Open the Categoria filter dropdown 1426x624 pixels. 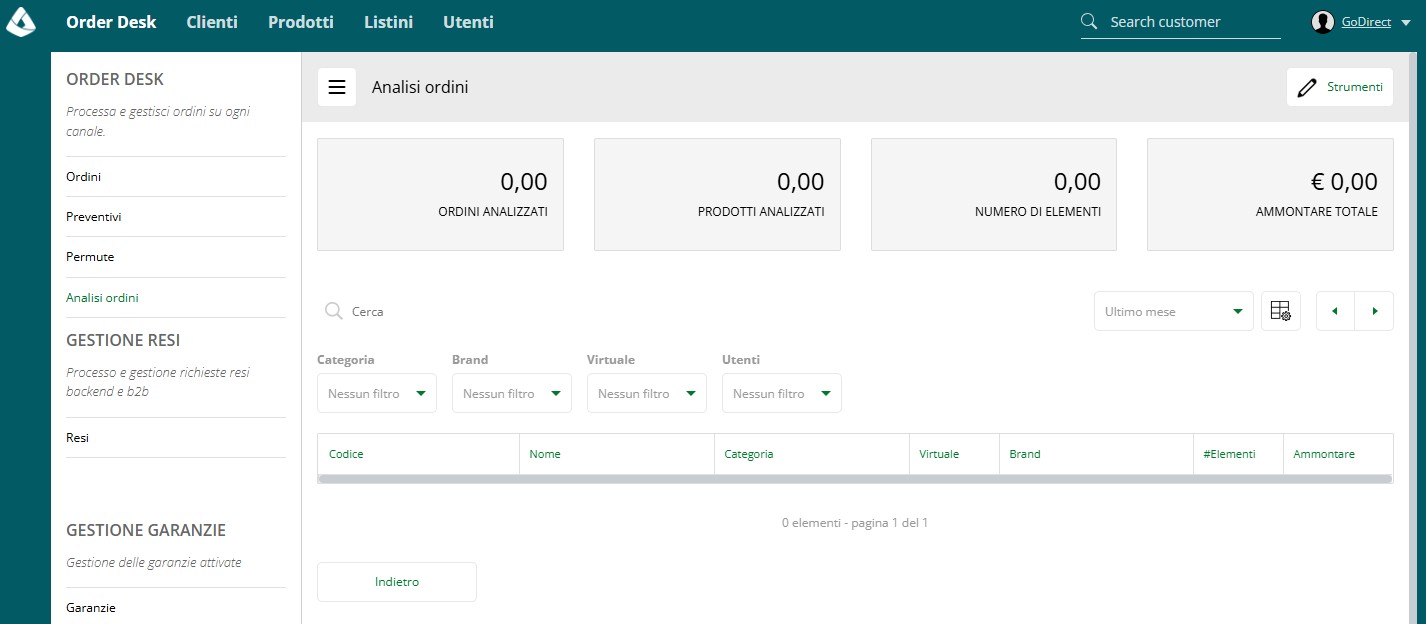377,393
